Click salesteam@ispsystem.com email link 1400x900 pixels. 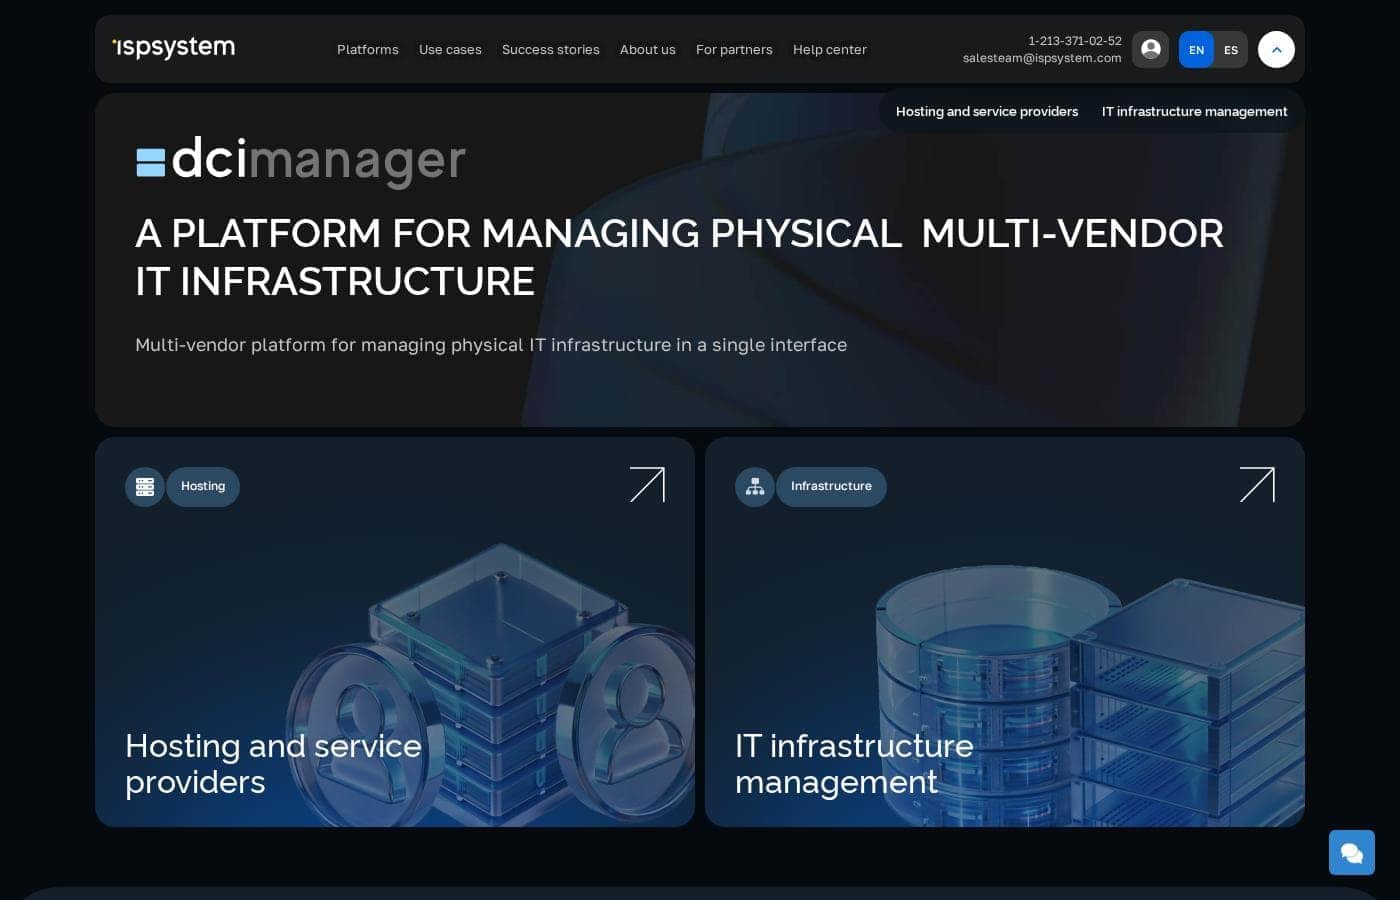(x=1042, y=58)
